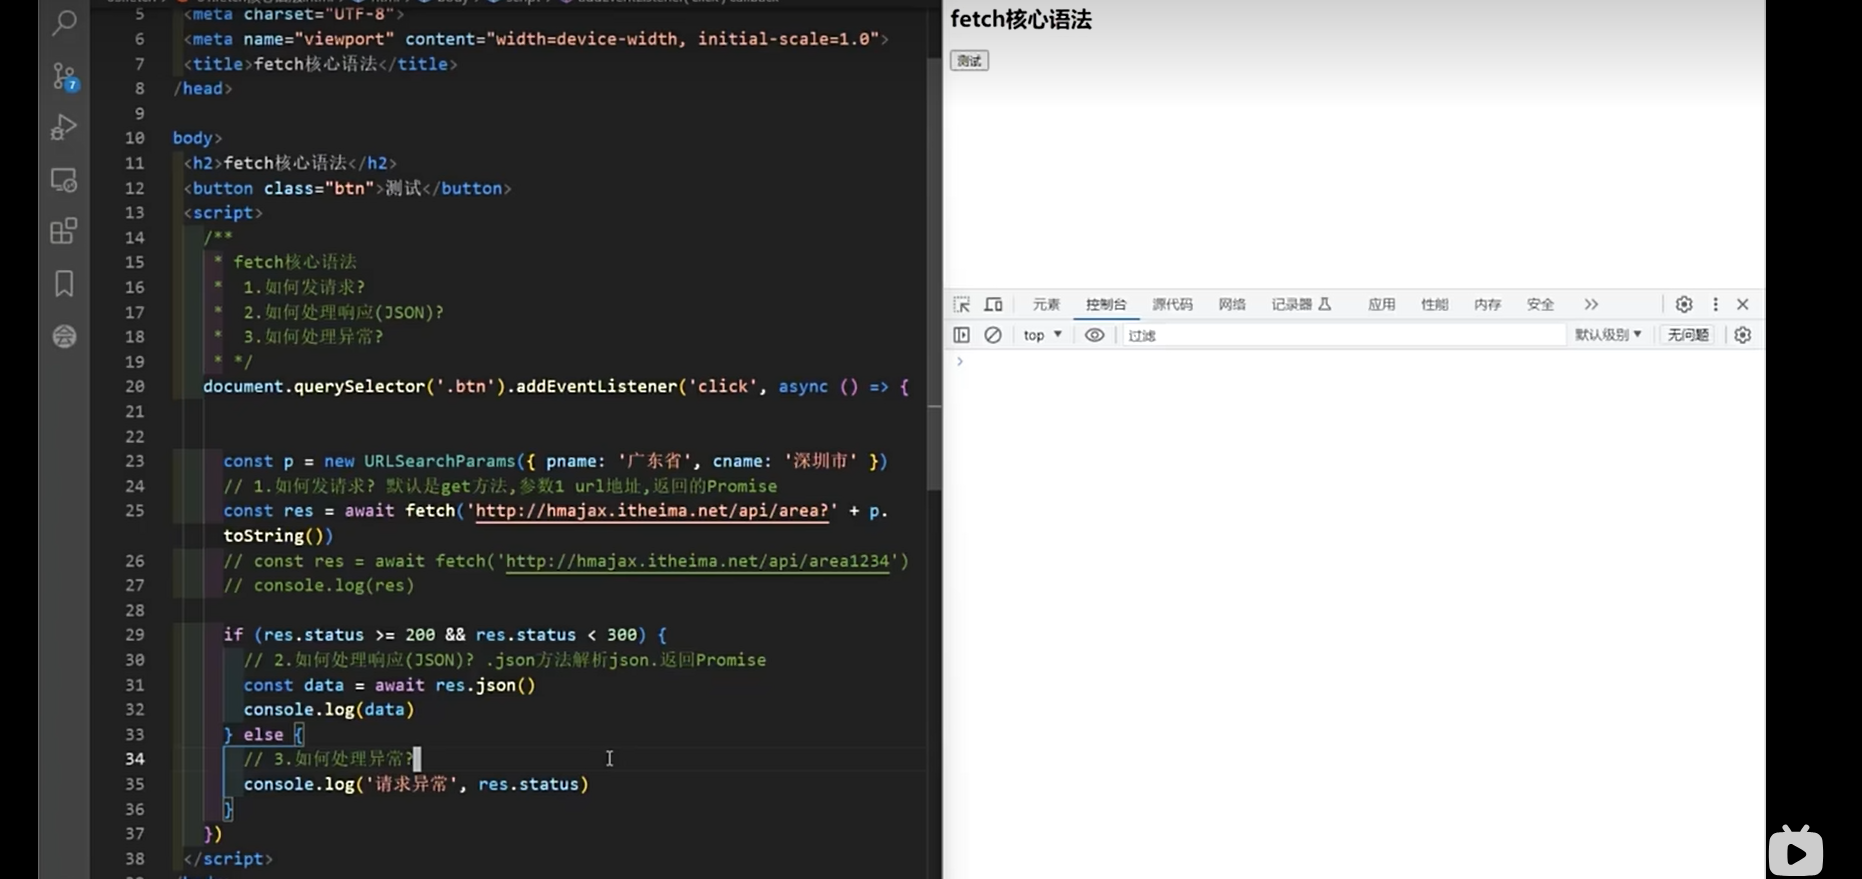This screenshot has width=1862, height=879.
Task: Open the Extensions view
Action: tap(64, 232)
